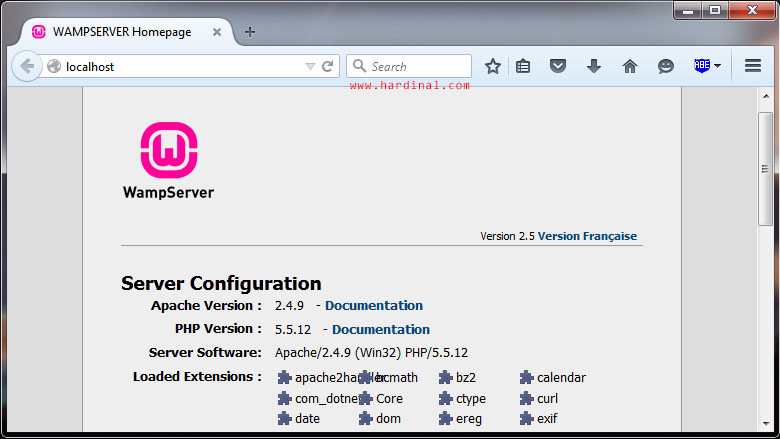Click the PHP version value '5.5.12'

(292, 330)
